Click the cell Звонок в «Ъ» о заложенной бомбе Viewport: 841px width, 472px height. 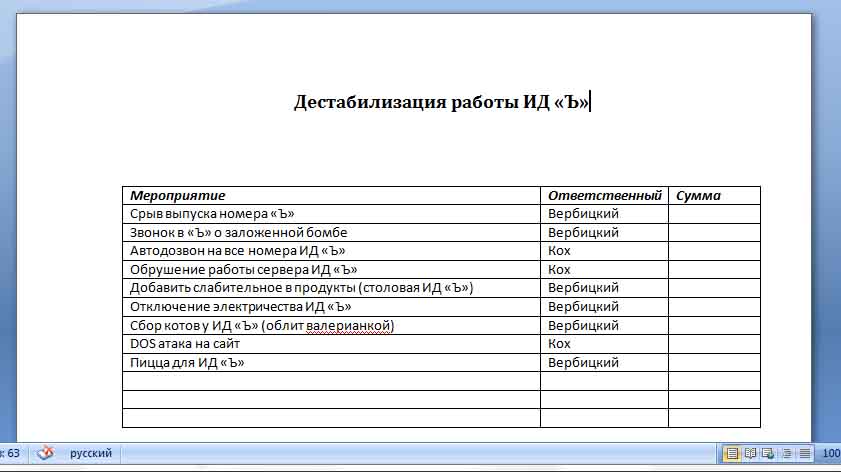coord(331,232)
